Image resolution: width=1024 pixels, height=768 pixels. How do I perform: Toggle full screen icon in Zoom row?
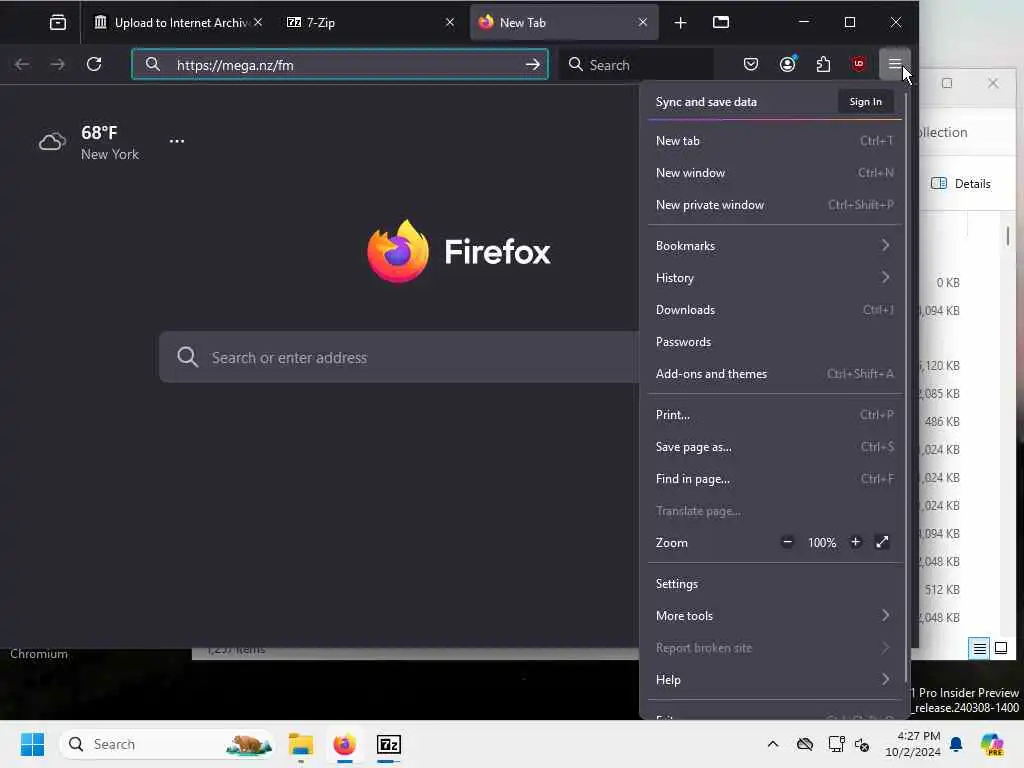(x=882, y=542)
